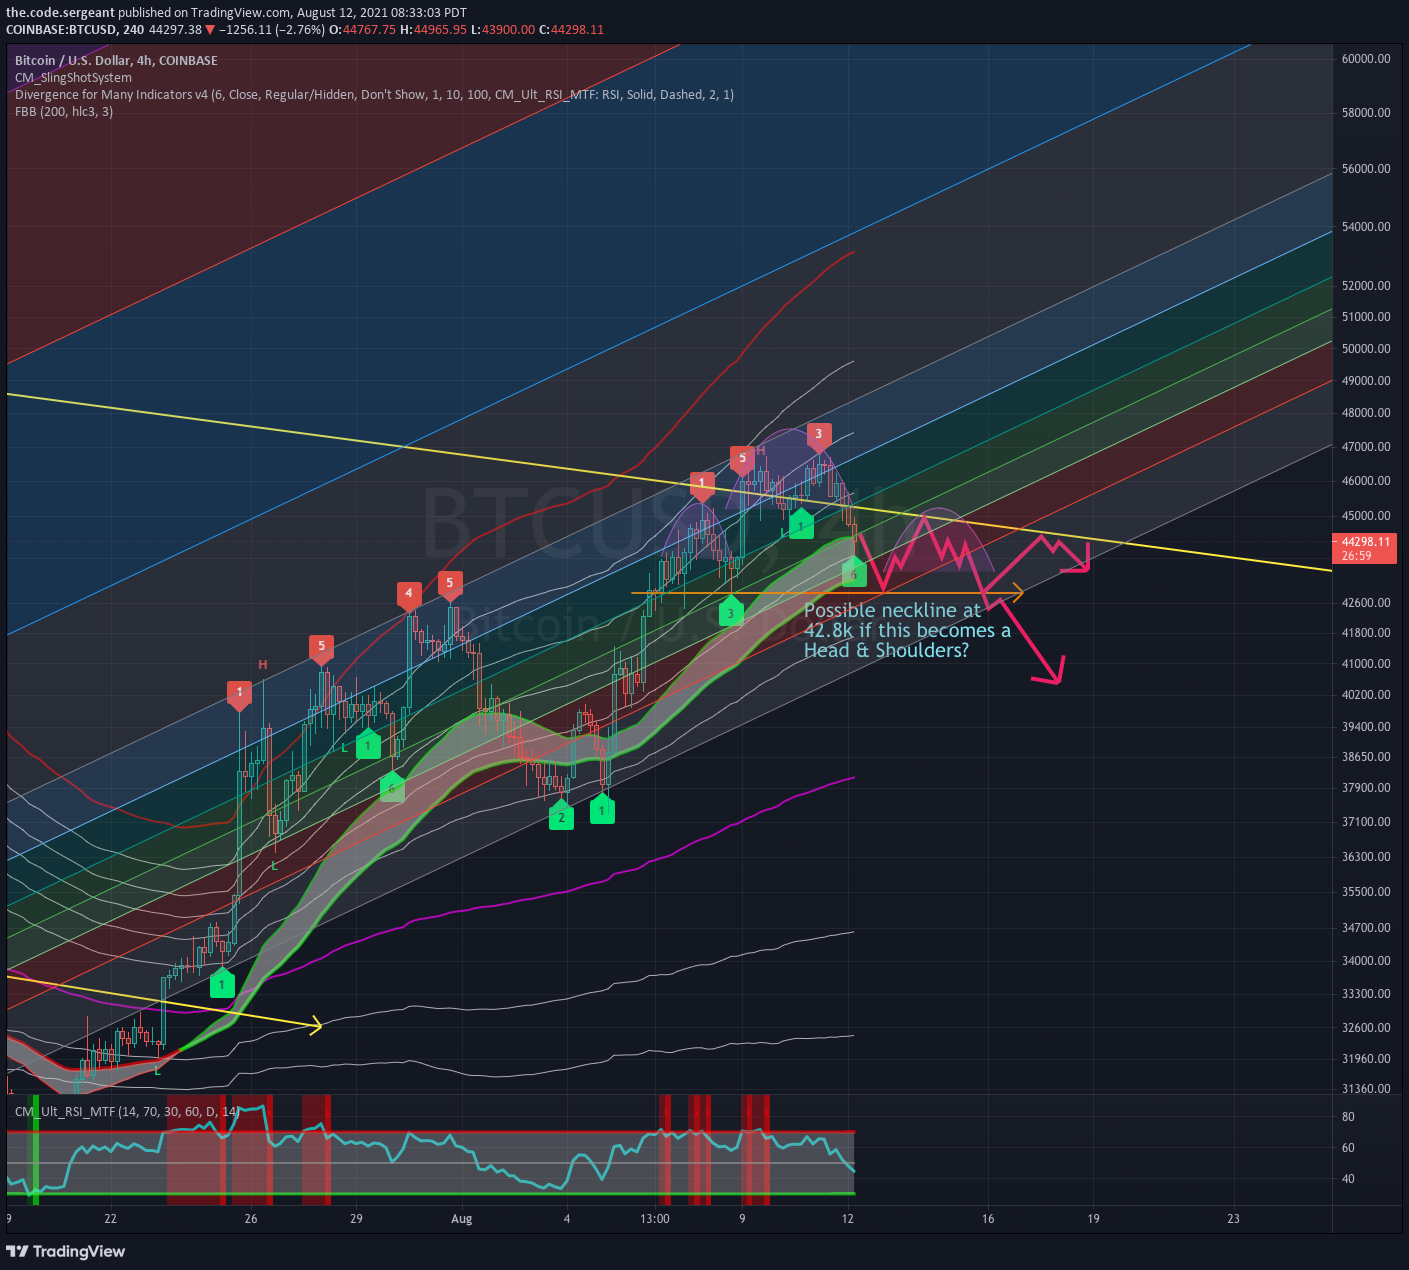Select the CM_Ult_RSI_MTF pane label
Viewport: 1409px width, 1270px height.
point(127,1111)
